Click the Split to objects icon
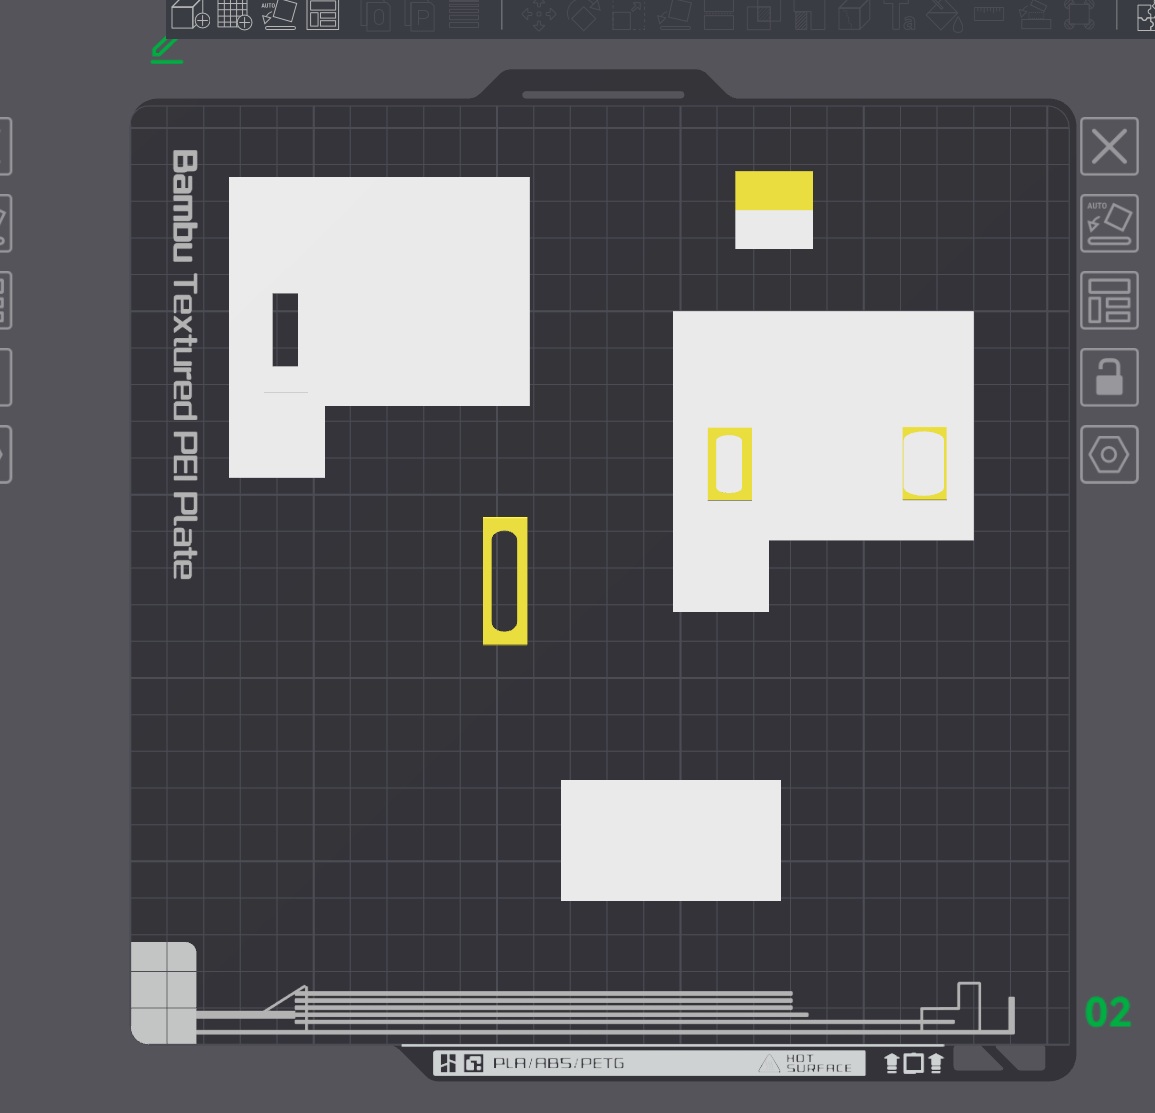The image size is (1155, 1113). pos(376,15)
